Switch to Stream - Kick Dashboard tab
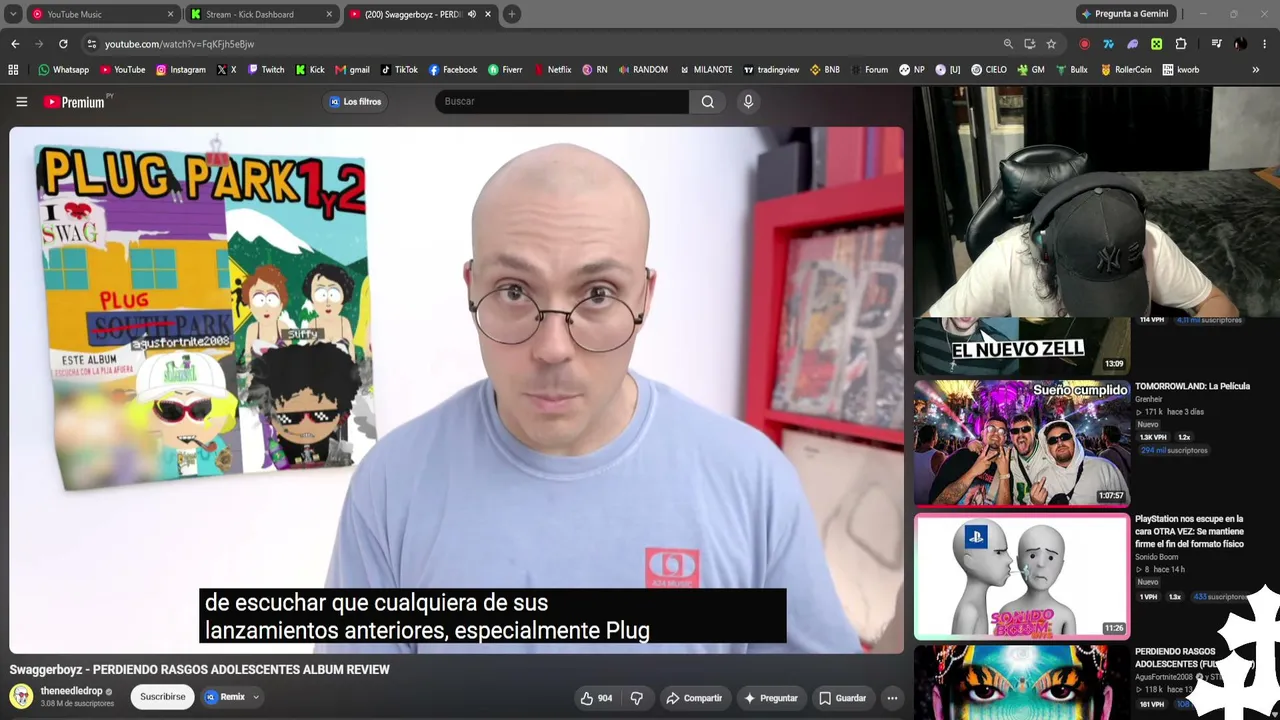1280x720 pixels. 262,14
